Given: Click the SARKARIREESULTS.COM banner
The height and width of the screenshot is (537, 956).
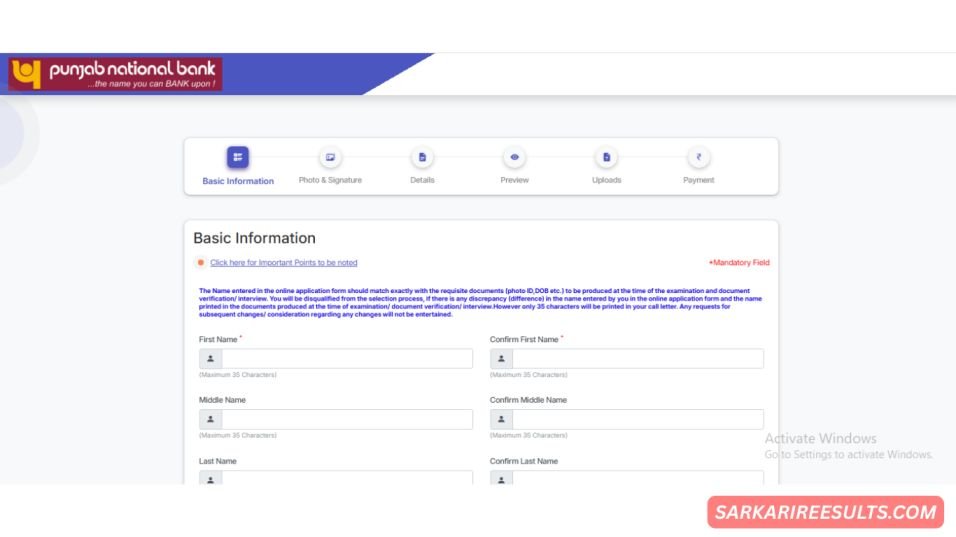Looking at the screenshot, I should pyautogui.click(x=825, y=513).
